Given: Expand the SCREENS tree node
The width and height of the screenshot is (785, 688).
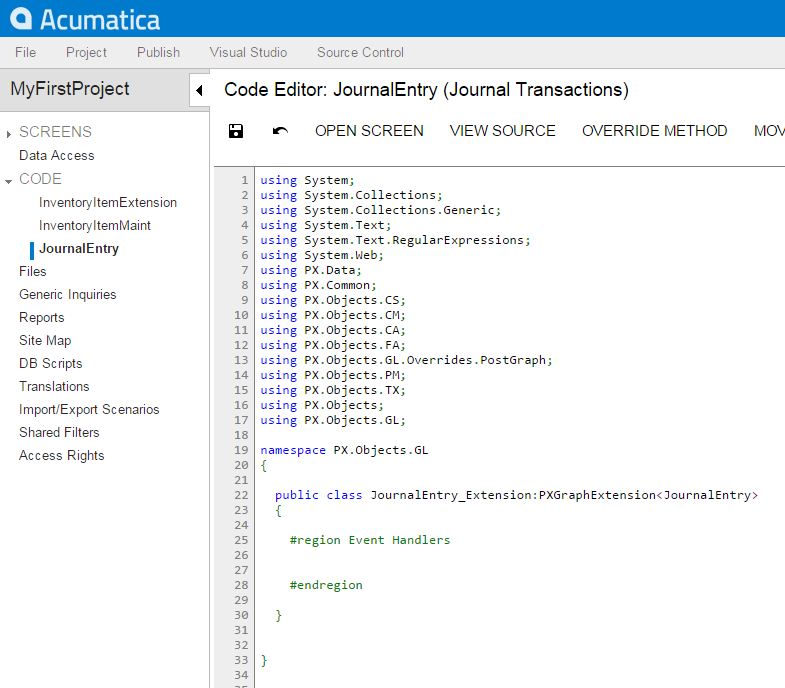Looking at the screenshot, I should [10, 133].
